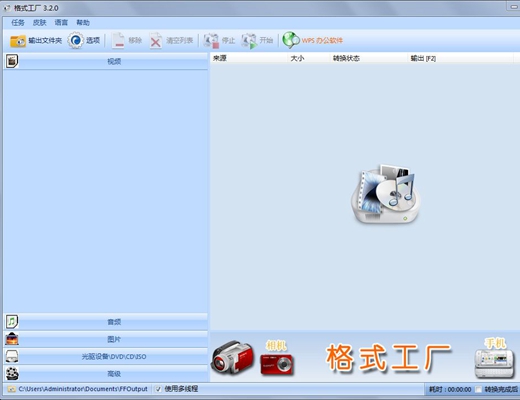
Task: Click the 开始 start icon
Action: click(x=249, y=41)
